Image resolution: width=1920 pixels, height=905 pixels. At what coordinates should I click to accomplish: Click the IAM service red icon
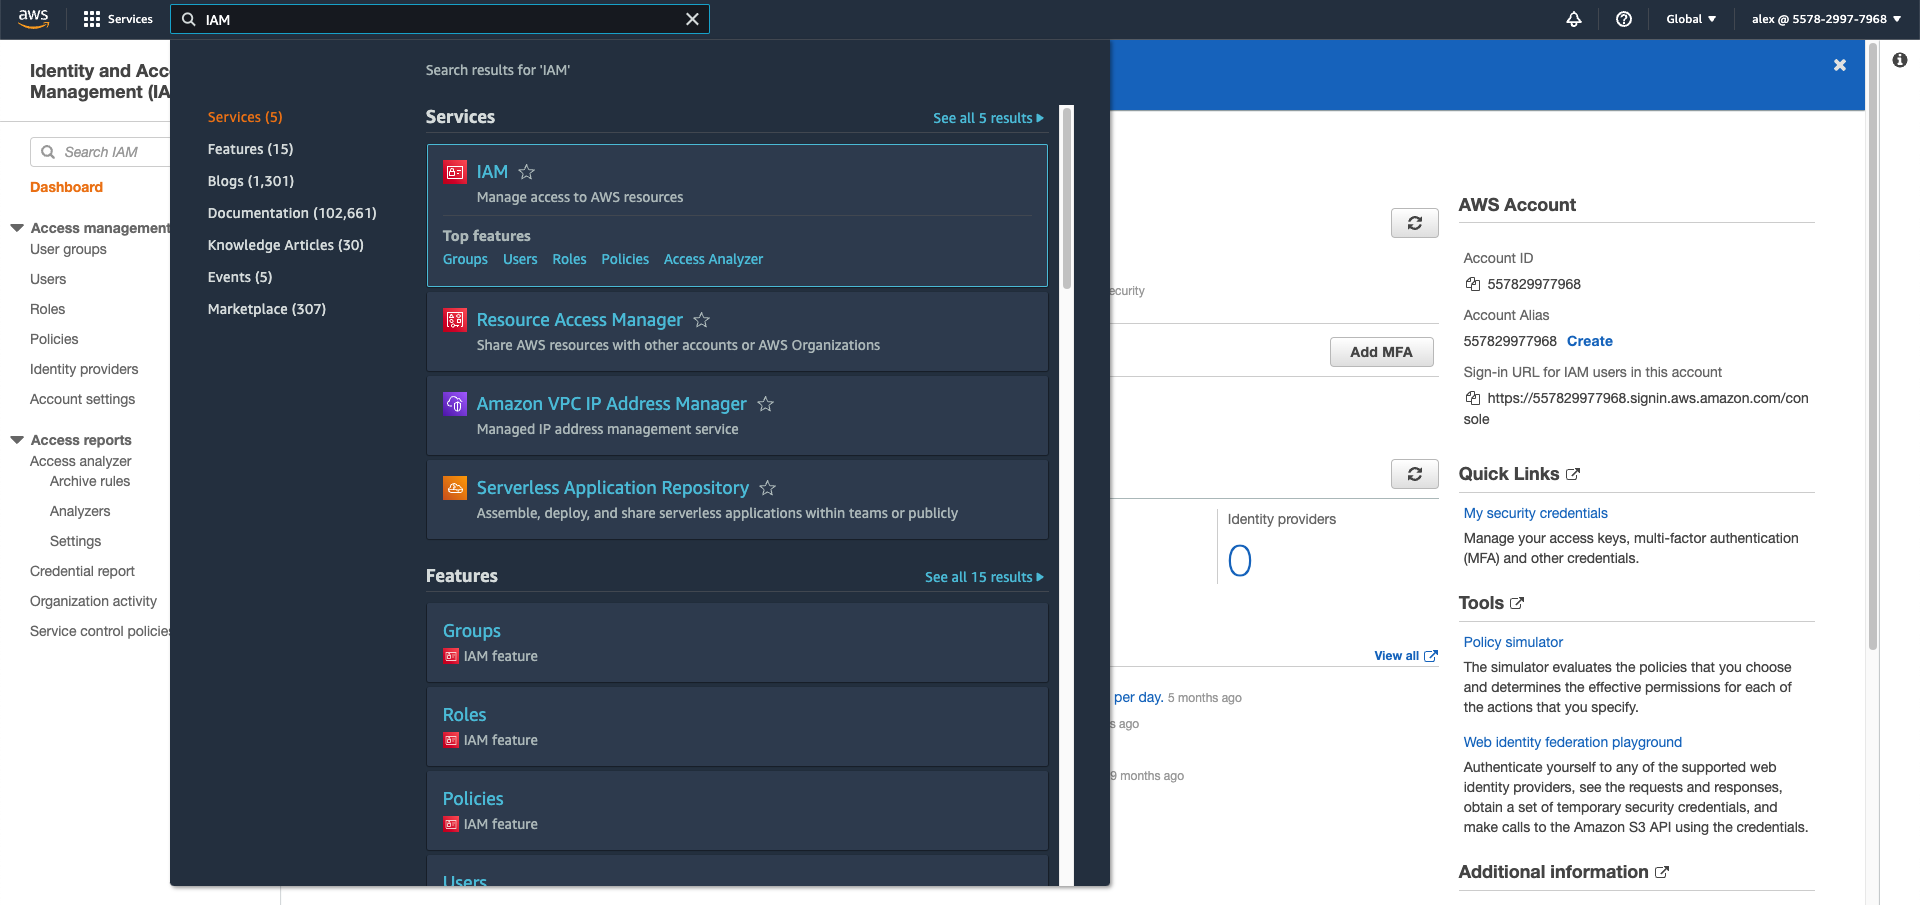coord(455,172)
